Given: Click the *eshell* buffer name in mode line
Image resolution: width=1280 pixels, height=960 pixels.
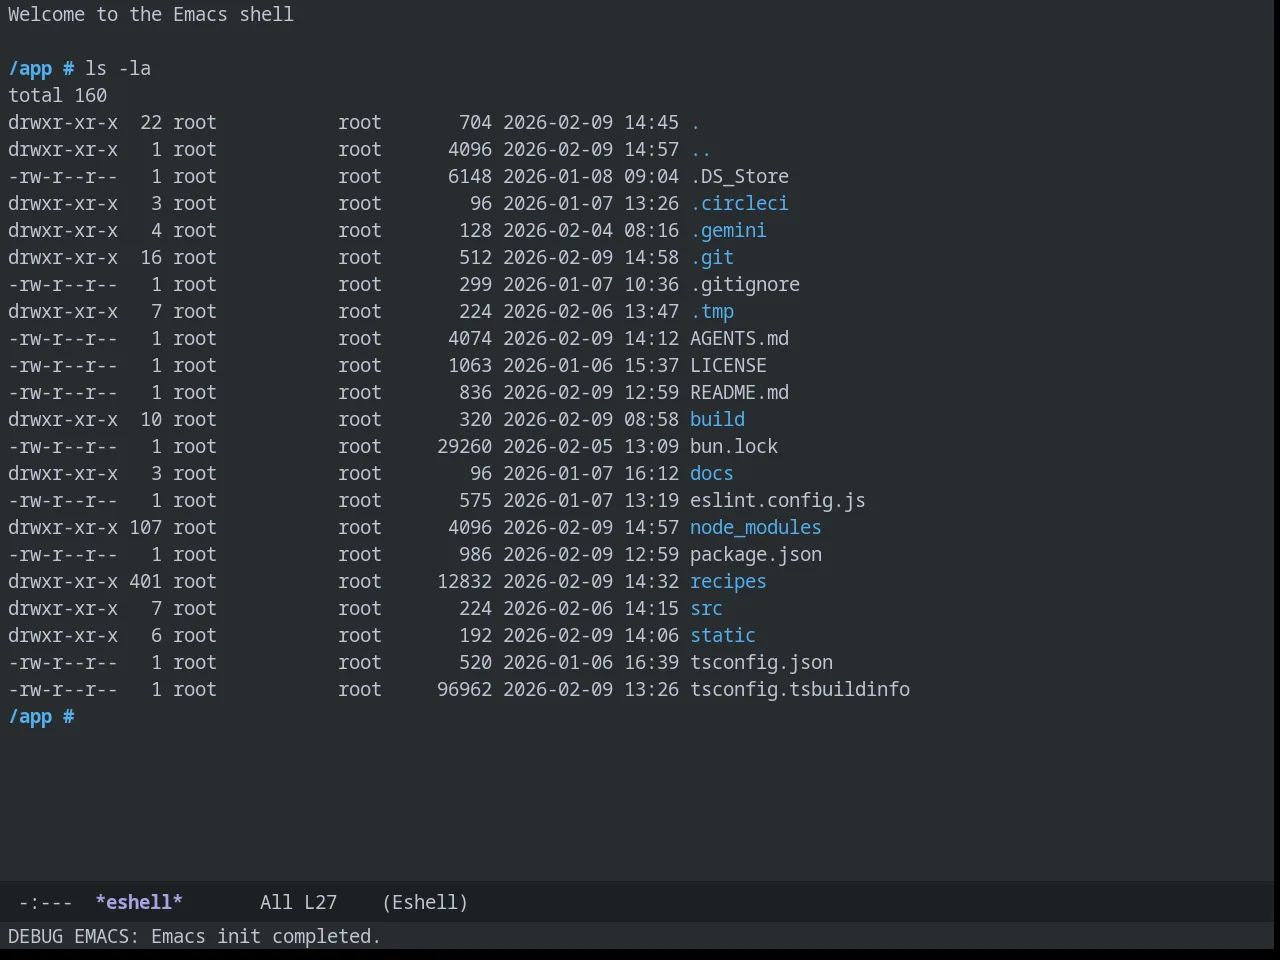Looking at the screenshot, I should (x=139, y=902).
